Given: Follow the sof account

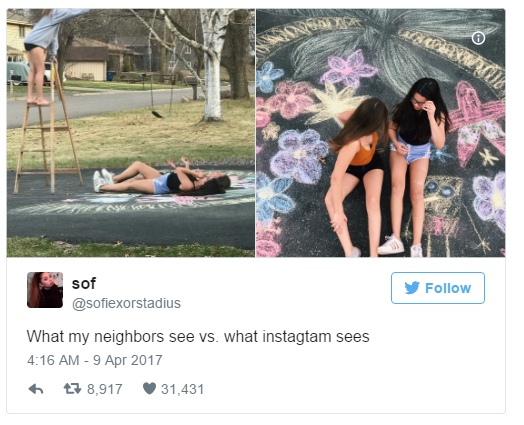Looking at the screenshot, I should click(438, 288).
